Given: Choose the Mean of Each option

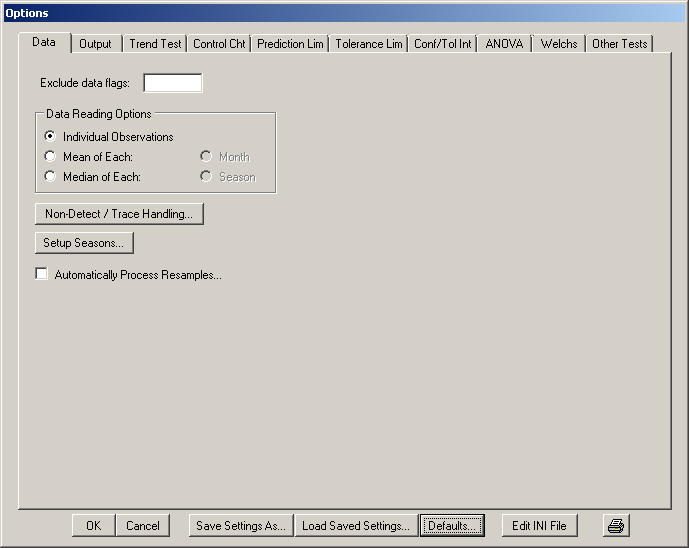Looking at the screenshot, I should 50,157.
